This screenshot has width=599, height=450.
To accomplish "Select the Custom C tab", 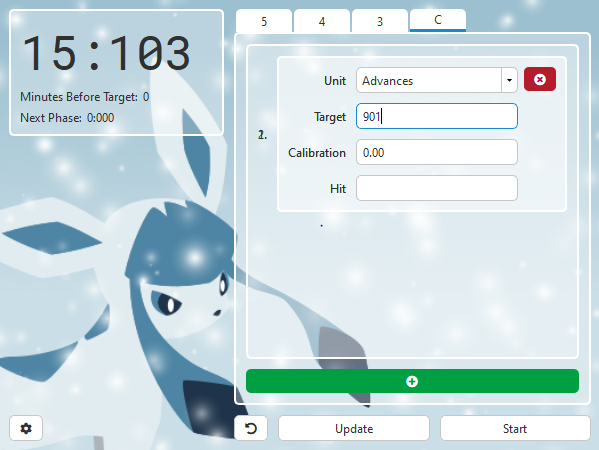I will coord(438,20).
